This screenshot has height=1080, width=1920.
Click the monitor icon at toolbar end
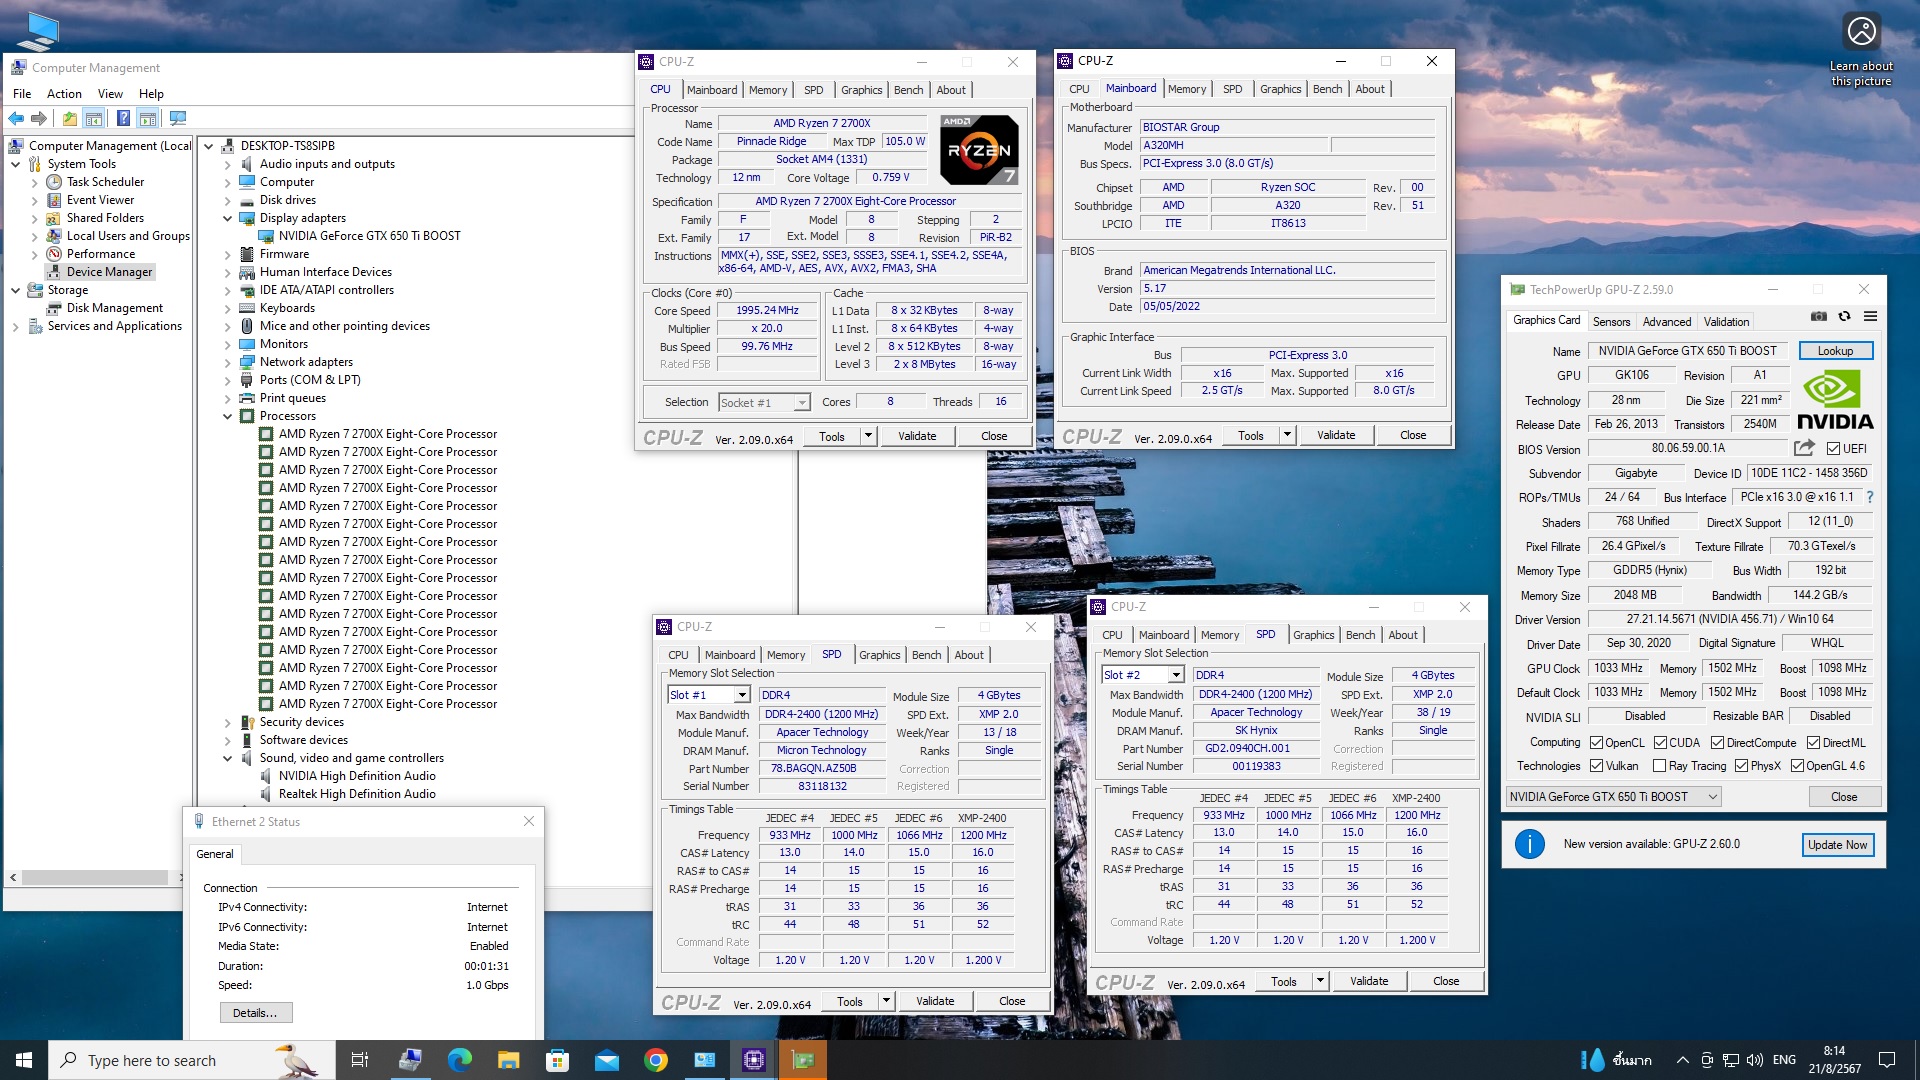(x=178, y=119)
